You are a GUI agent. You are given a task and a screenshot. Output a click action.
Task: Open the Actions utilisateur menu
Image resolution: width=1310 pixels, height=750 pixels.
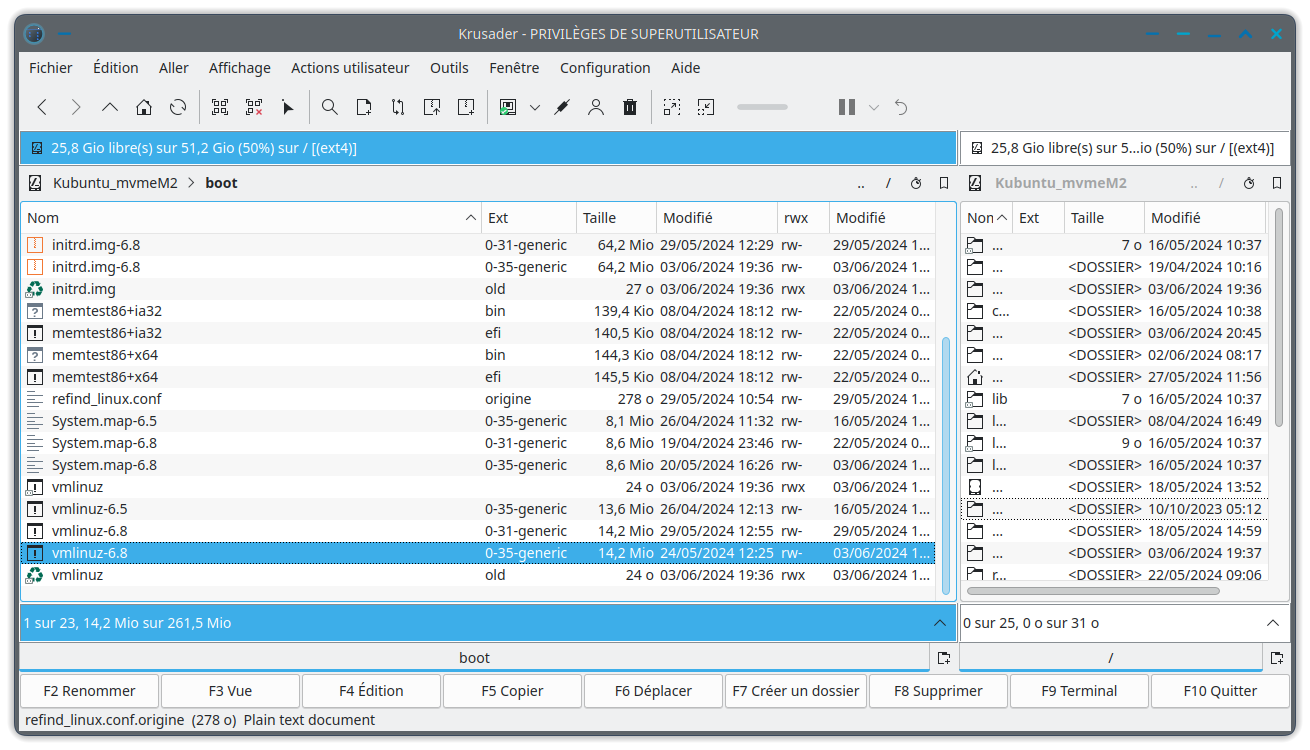coord(350,68)
